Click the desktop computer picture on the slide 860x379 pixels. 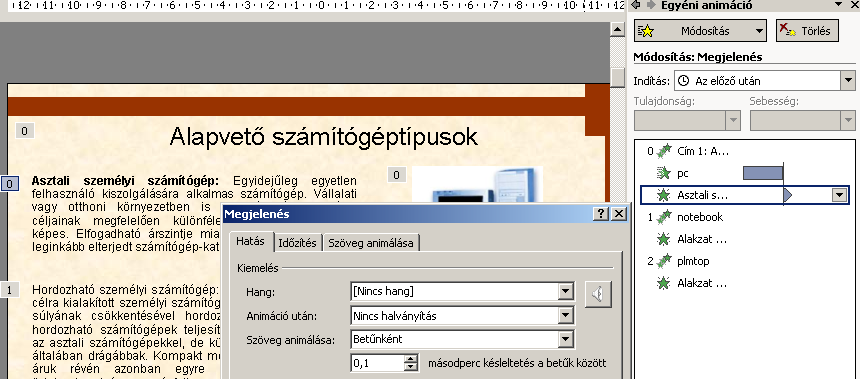(477, 185)
